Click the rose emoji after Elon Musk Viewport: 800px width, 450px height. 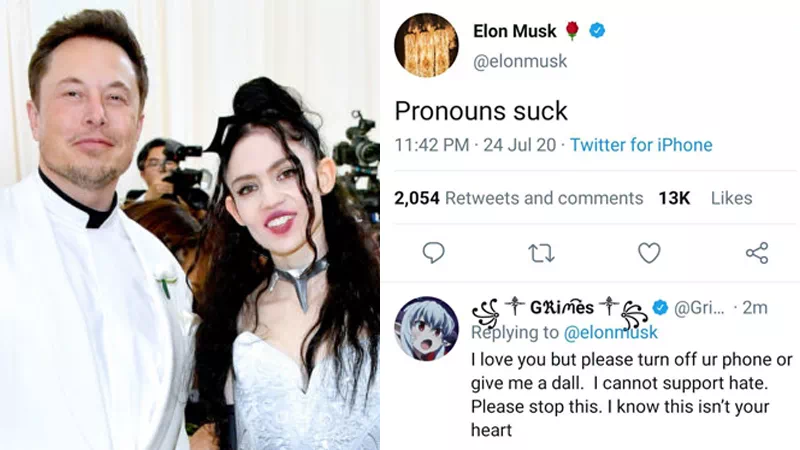click(x=572, y=31)
